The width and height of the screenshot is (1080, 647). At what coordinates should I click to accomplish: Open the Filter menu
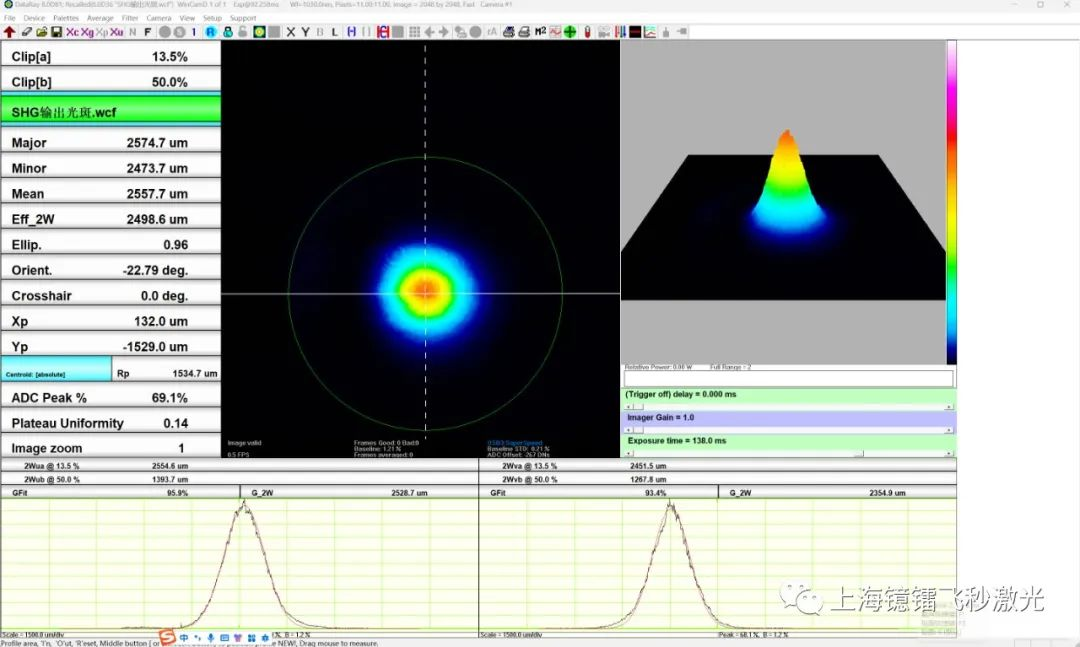130,18
